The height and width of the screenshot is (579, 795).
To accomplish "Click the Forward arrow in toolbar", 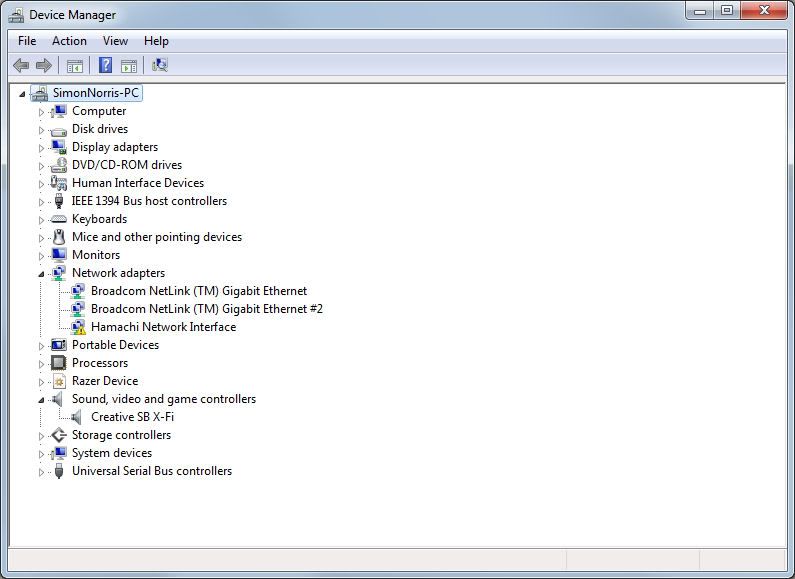I will tap(44, 66).
